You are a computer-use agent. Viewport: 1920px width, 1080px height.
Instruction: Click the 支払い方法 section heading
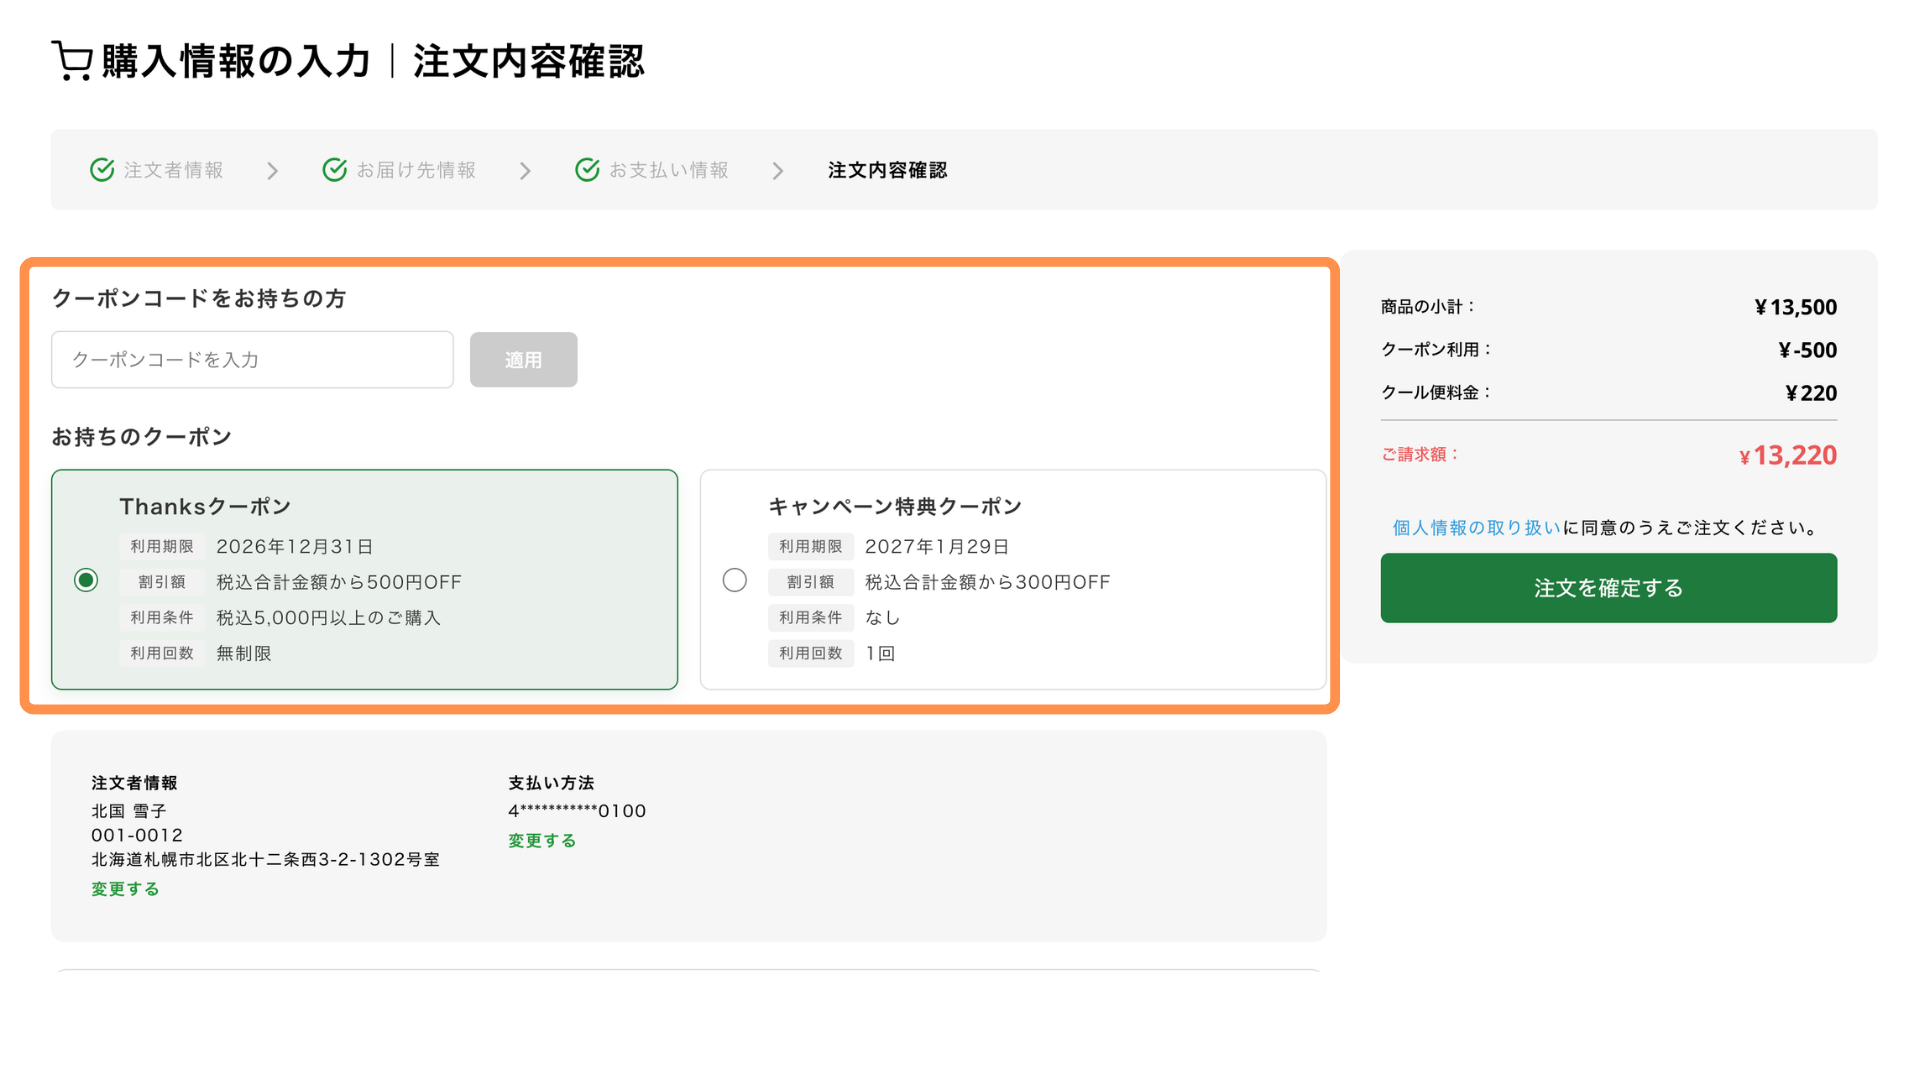pyautogui.click(x=551, y=783)
